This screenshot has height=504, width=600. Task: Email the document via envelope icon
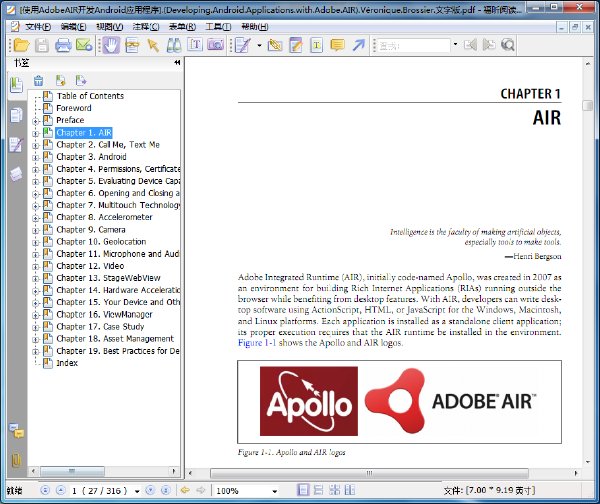pos(84,45)
